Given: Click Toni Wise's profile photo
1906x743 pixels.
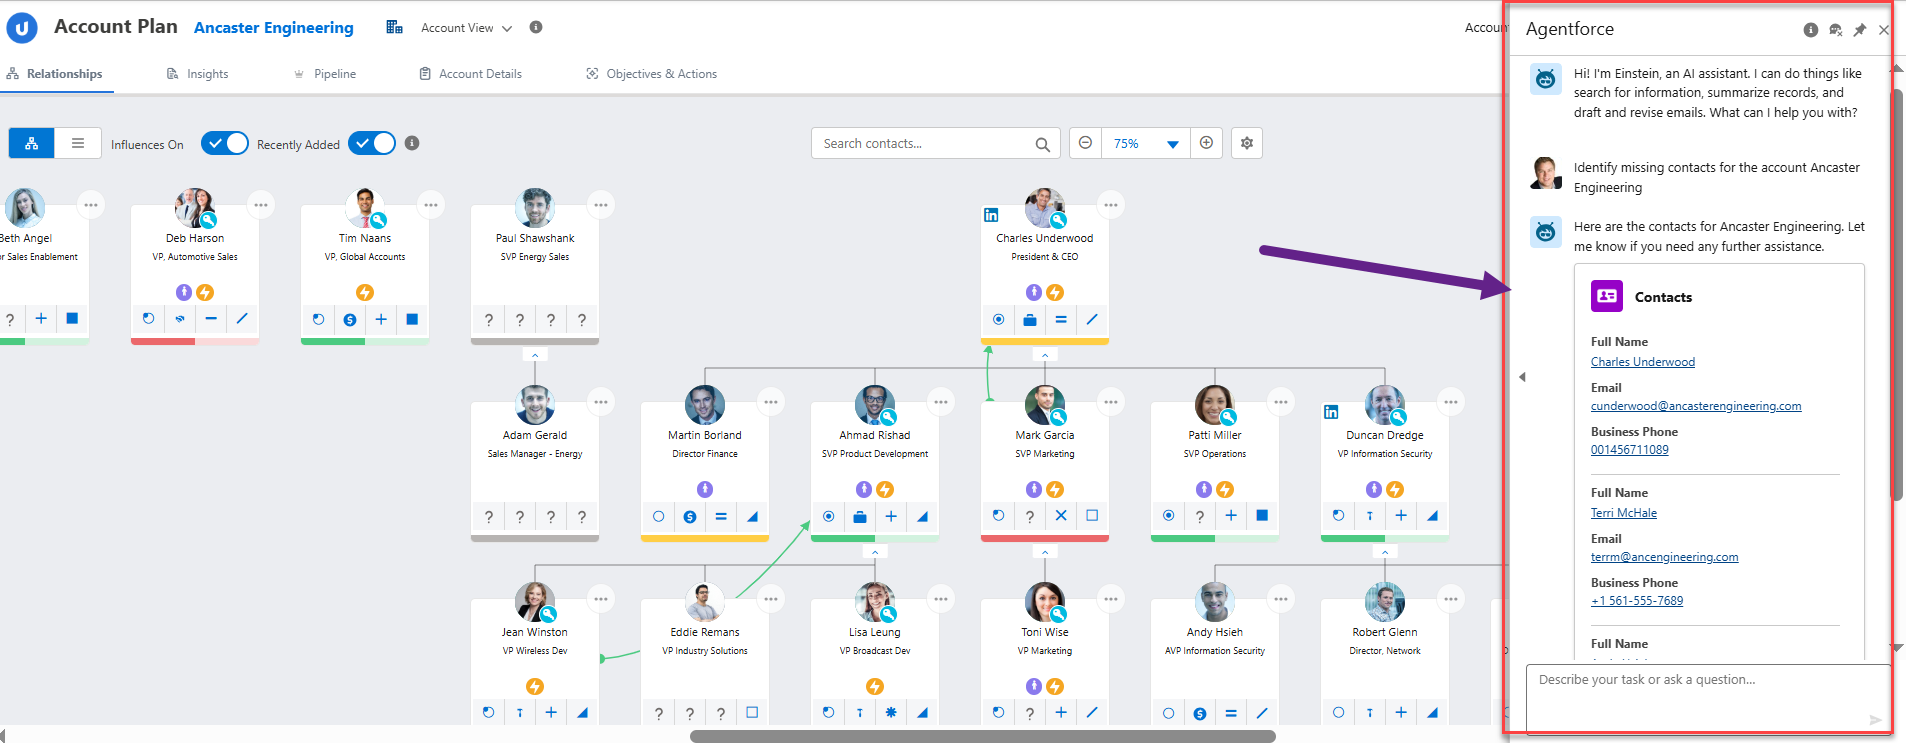Looking at the screenshot, I should click(x=1045, y=602).
